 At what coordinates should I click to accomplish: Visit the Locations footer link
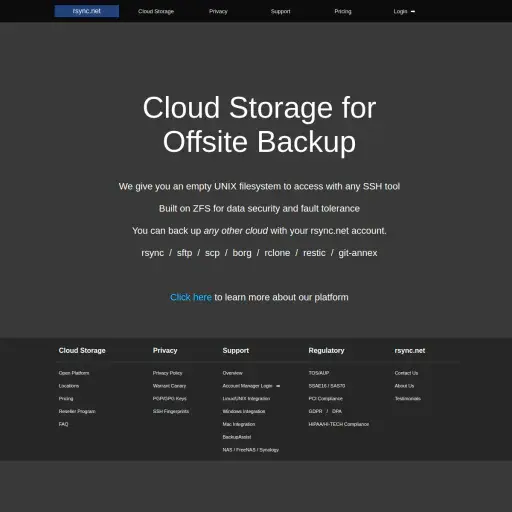tap(69, 386)
